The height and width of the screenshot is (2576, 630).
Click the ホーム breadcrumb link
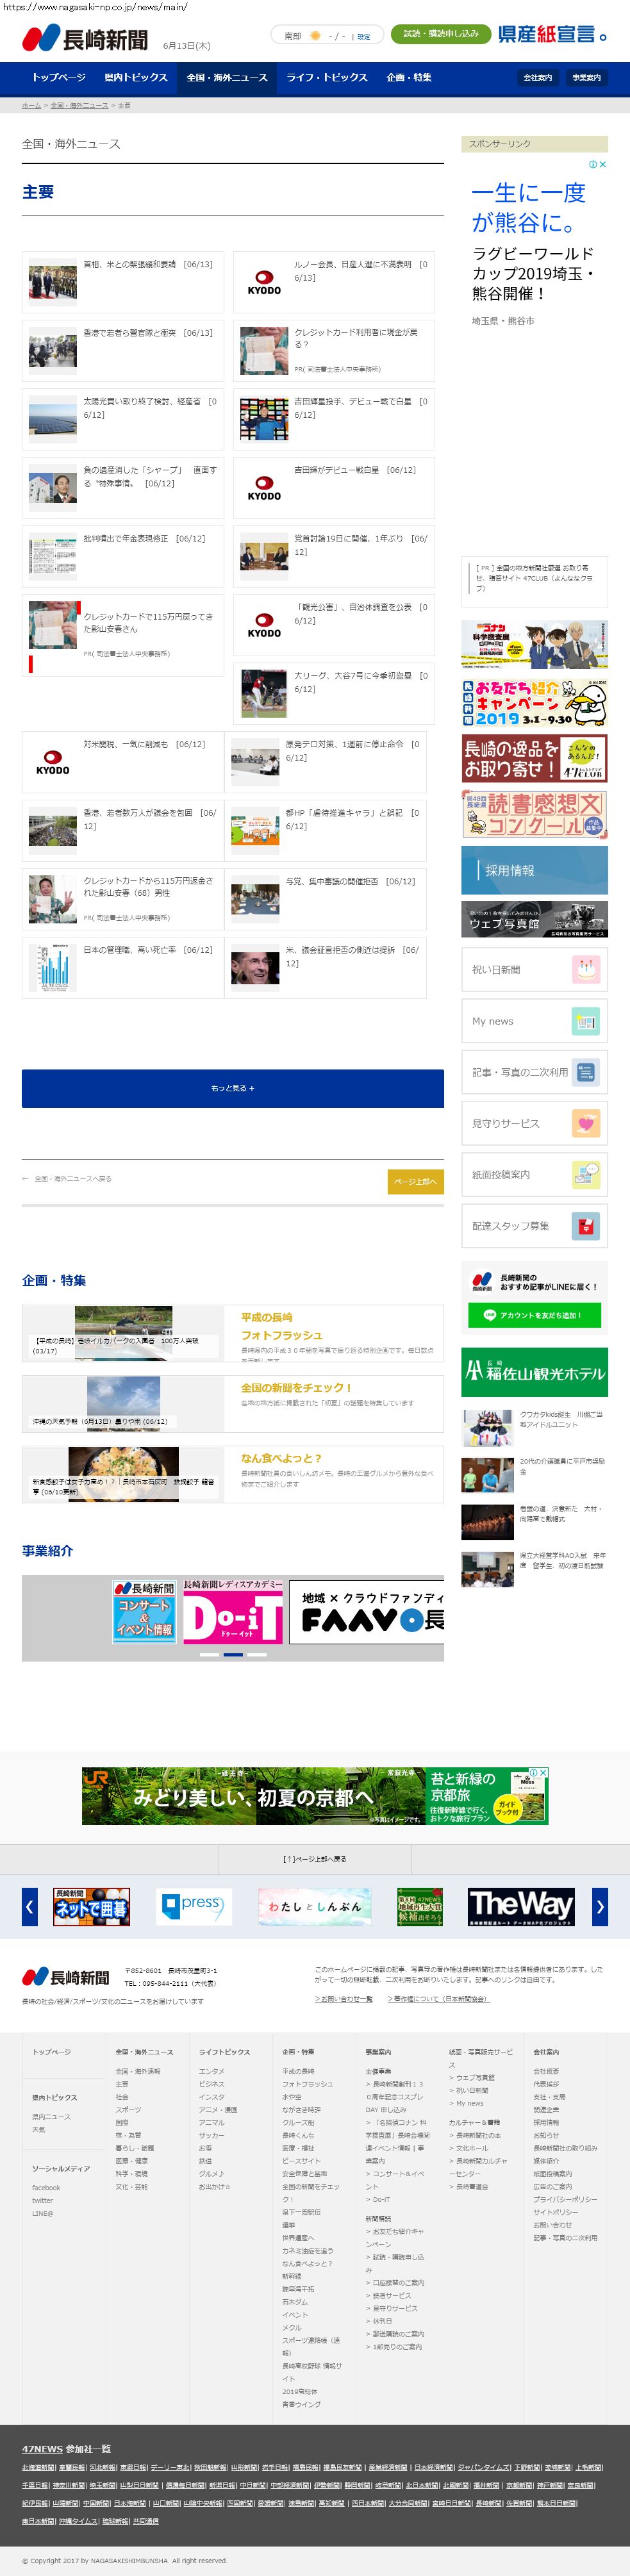[x=31, y=105]
